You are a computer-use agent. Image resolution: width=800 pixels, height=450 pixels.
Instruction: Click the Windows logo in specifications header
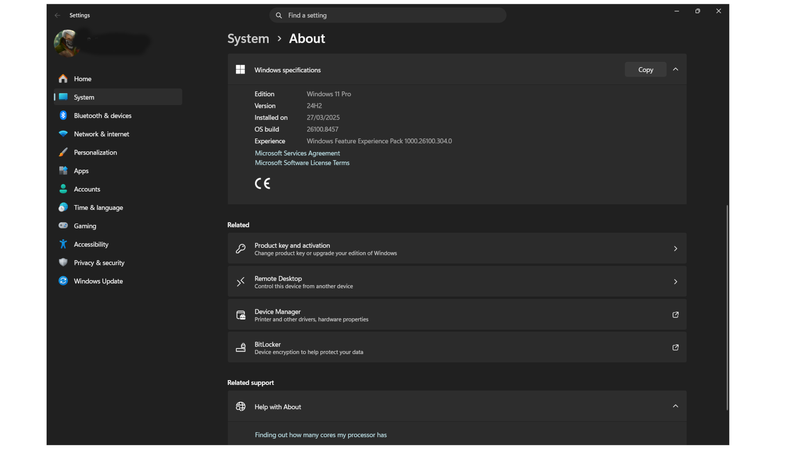pyautogui.click(x=240, y=69)
